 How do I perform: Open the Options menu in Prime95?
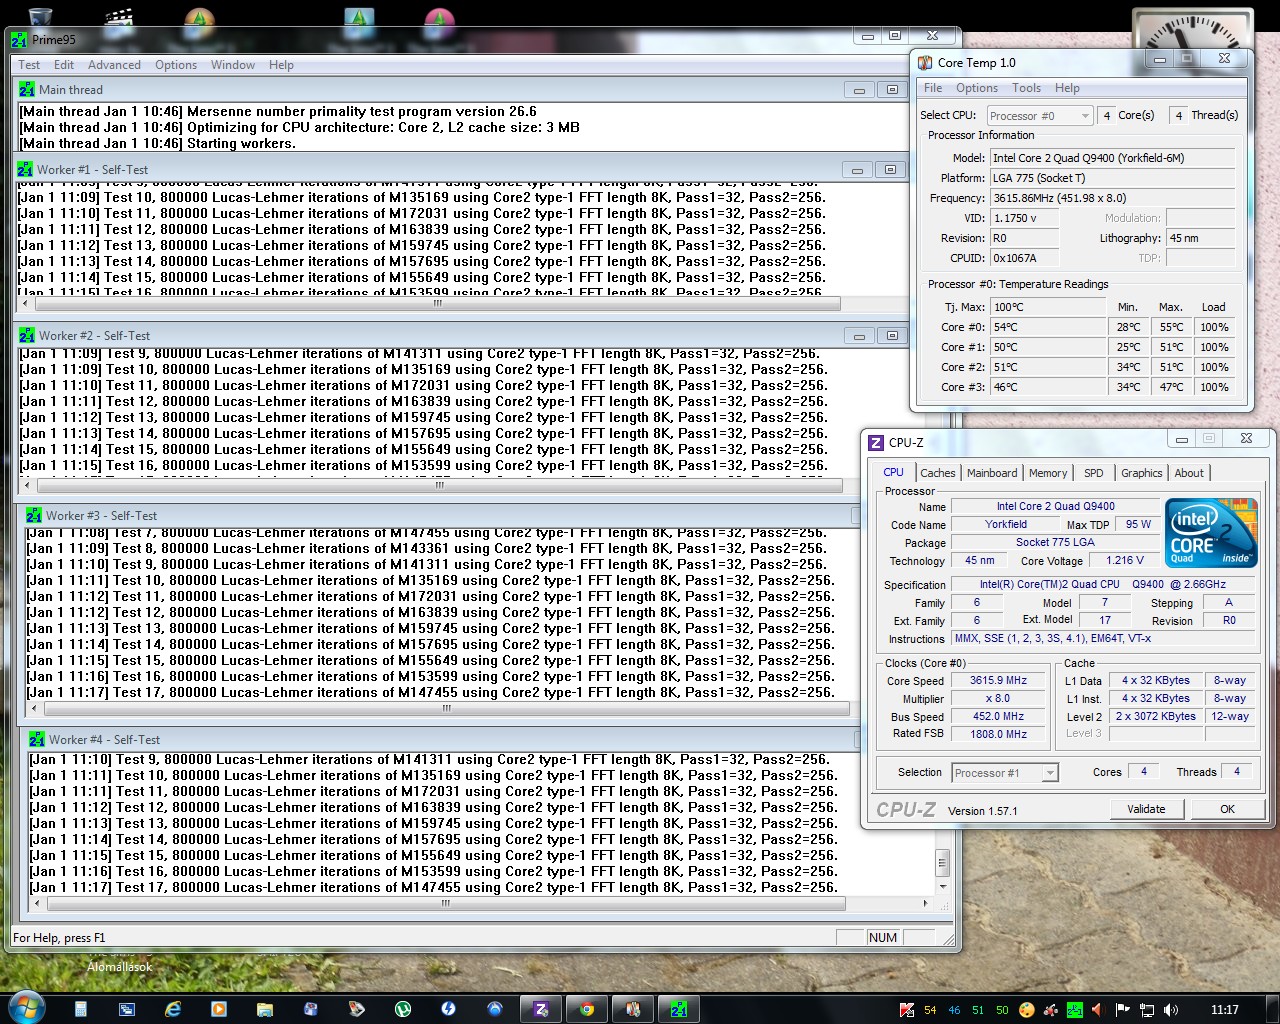pyautogui.click(x=176, y=65)
